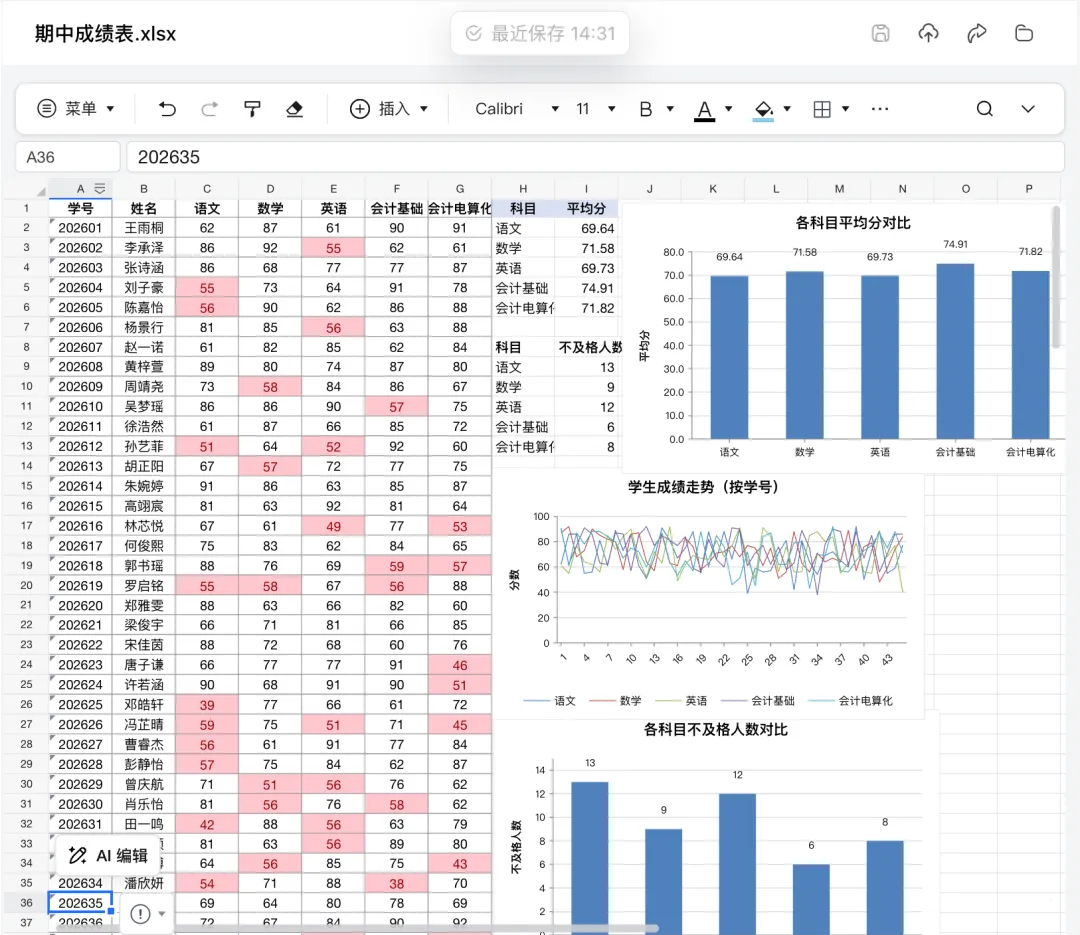Undo the last action
This screenshot has height=935, width=1080.
pos(167,109)
